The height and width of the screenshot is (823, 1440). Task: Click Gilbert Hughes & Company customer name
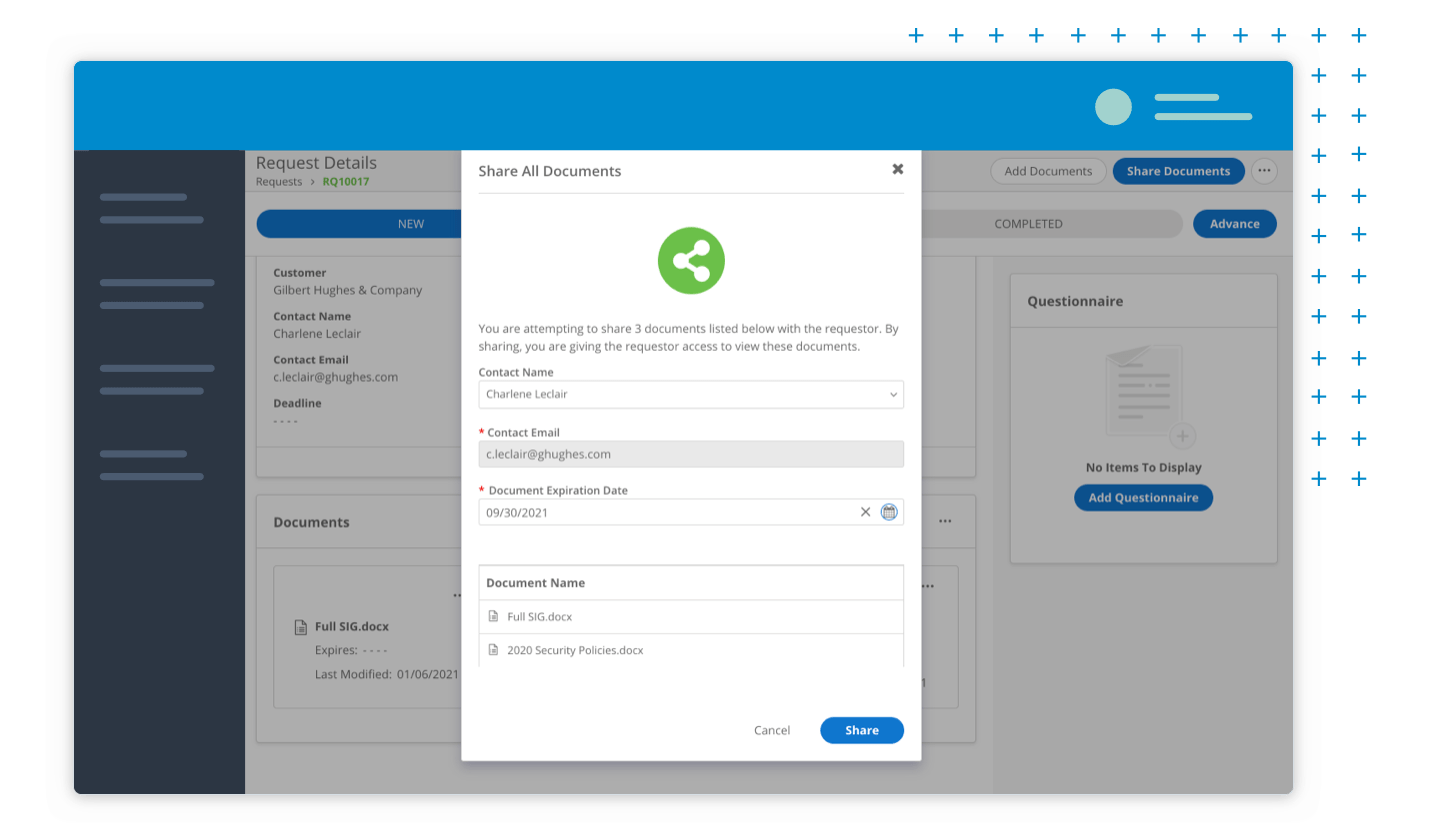[347, 290]
